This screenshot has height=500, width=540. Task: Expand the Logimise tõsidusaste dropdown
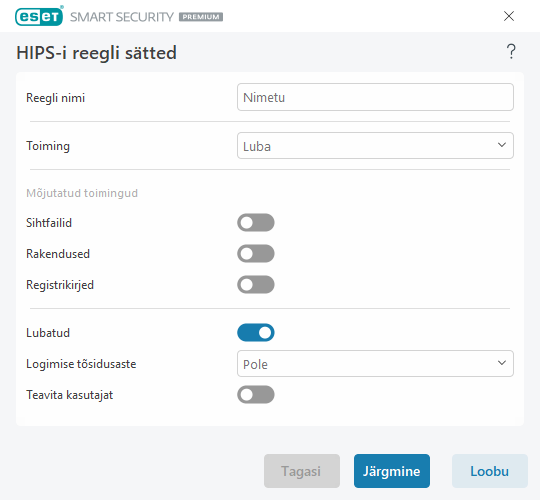click(x=375, y=364)
